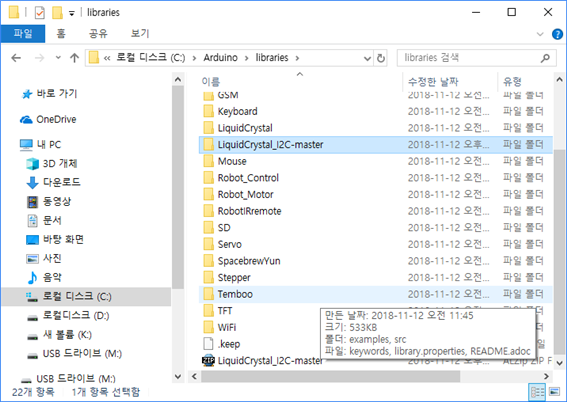The width and height of the screenshot is (567, 402).
Task: Sort by the 유형 column header
Action: (512, 82)
